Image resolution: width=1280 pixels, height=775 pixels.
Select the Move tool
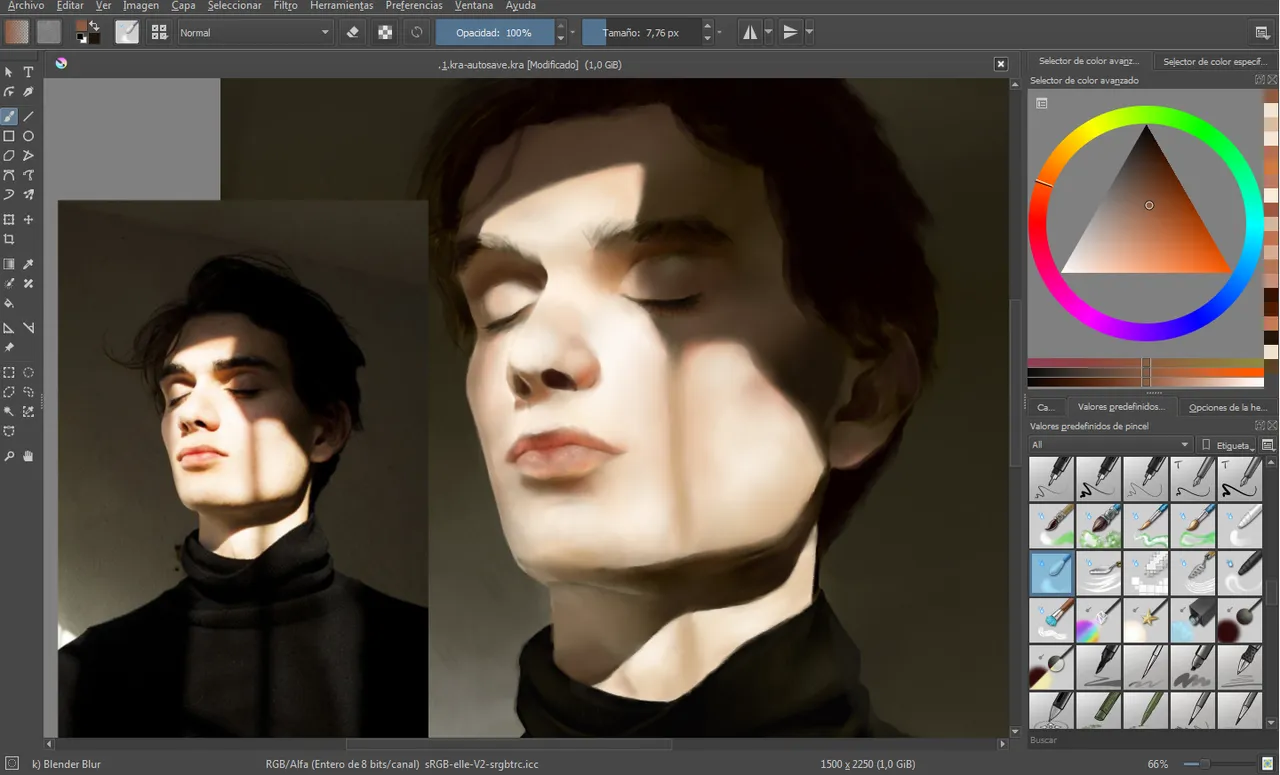point(28,220)
